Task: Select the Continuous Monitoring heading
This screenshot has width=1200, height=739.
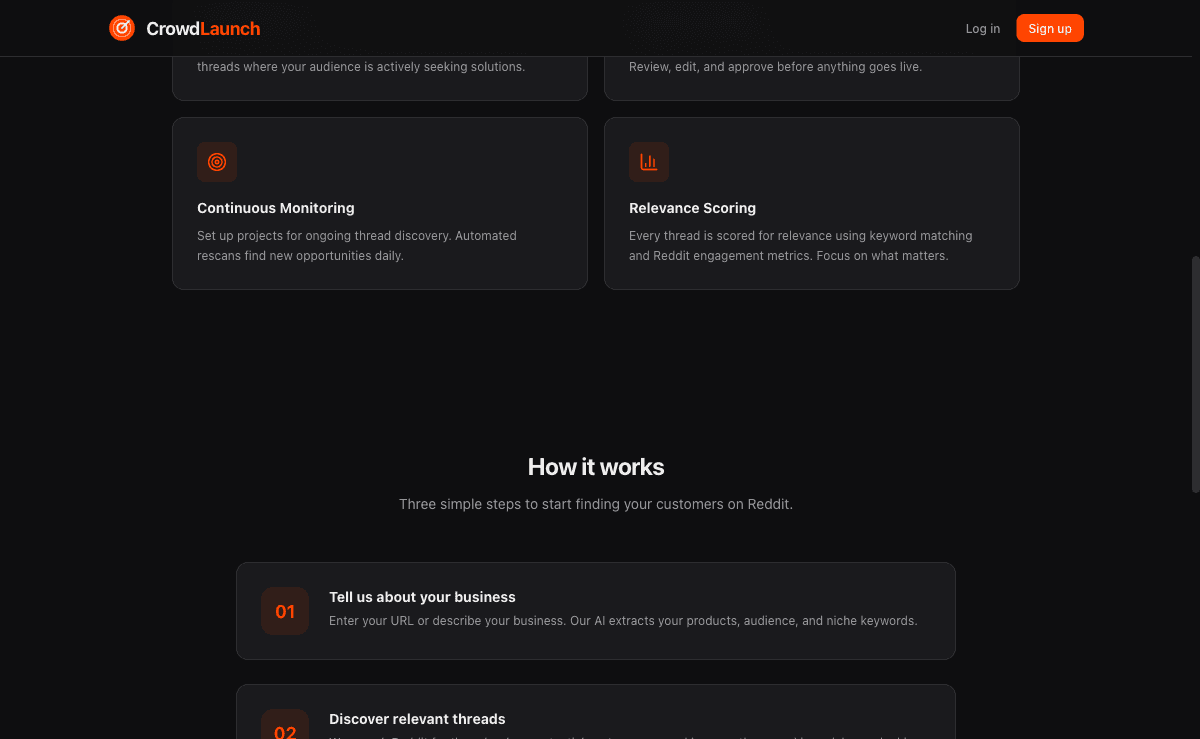Action: (276, 208)
